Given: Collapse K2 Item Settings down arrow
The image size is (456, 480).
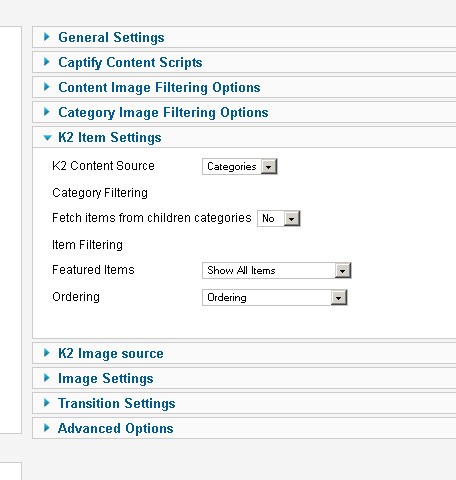Looking at the screenshot, I should pyautogui.click(x=47, y=137).
